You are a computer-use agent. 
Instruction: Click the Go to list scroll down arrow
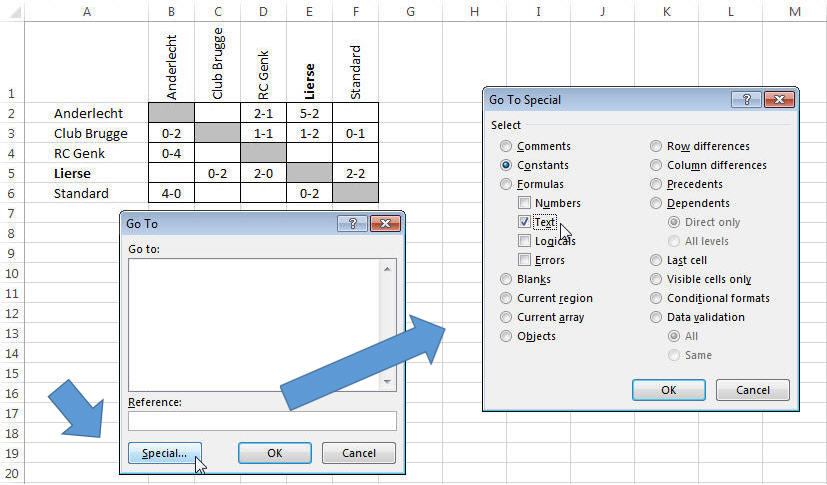(x=388, y=381)
